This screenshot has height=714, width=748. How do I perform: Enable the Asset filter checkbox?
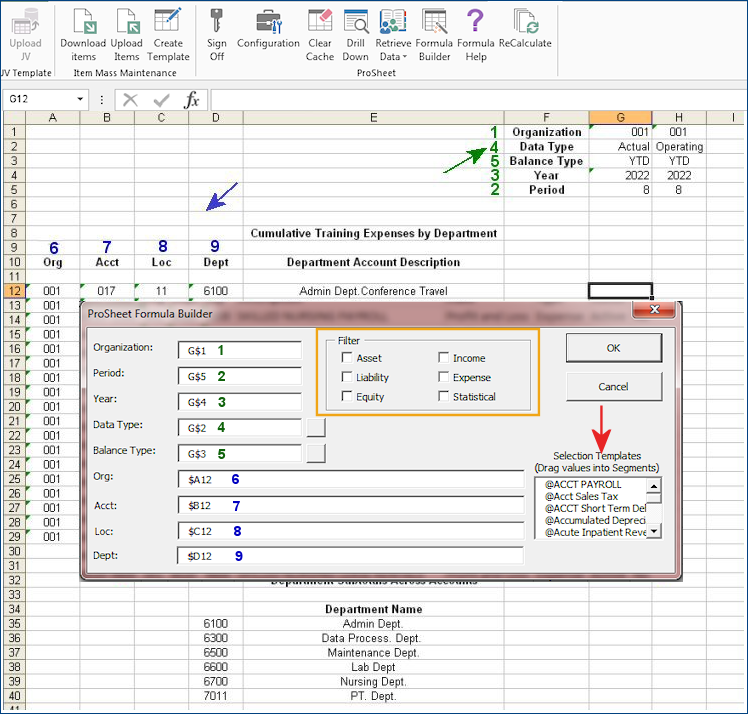point(347,358)
